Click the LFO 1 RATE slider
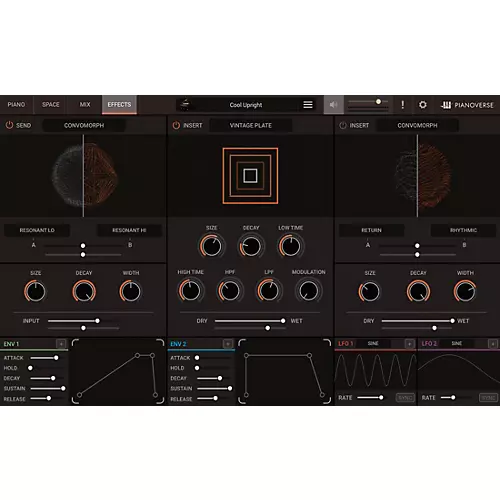Image resolution: width=500 pixels, height=500 pixels. [x=372, y=397]
